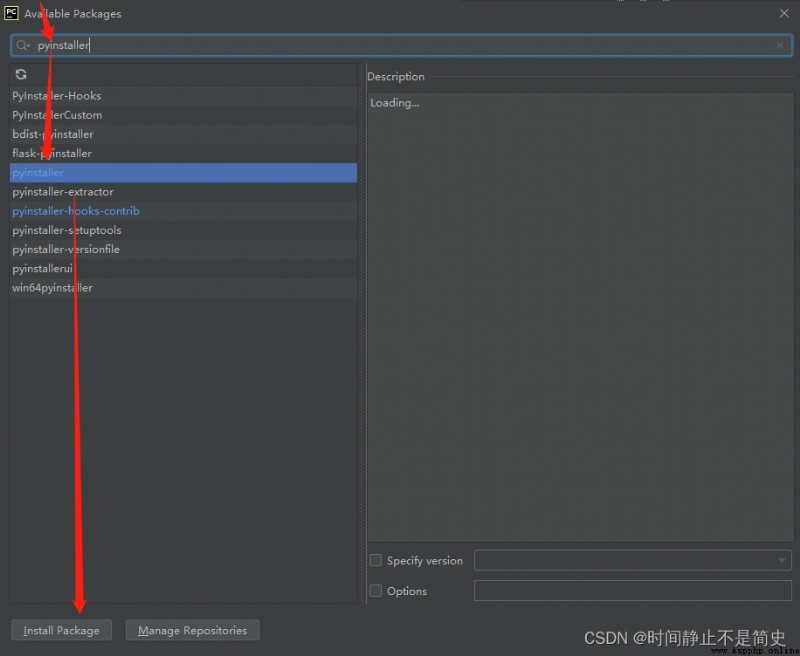Click the Loading... text in the description panel
800x656 pixels.
tap(394, 103)
